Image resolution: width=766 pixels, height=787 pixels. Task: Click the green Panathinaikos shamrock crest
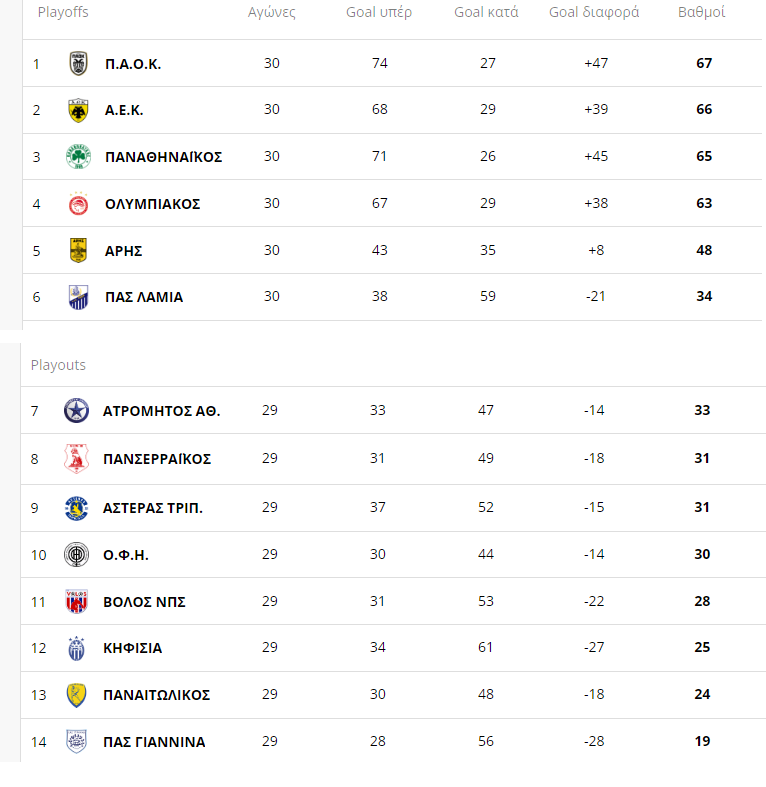78,157
